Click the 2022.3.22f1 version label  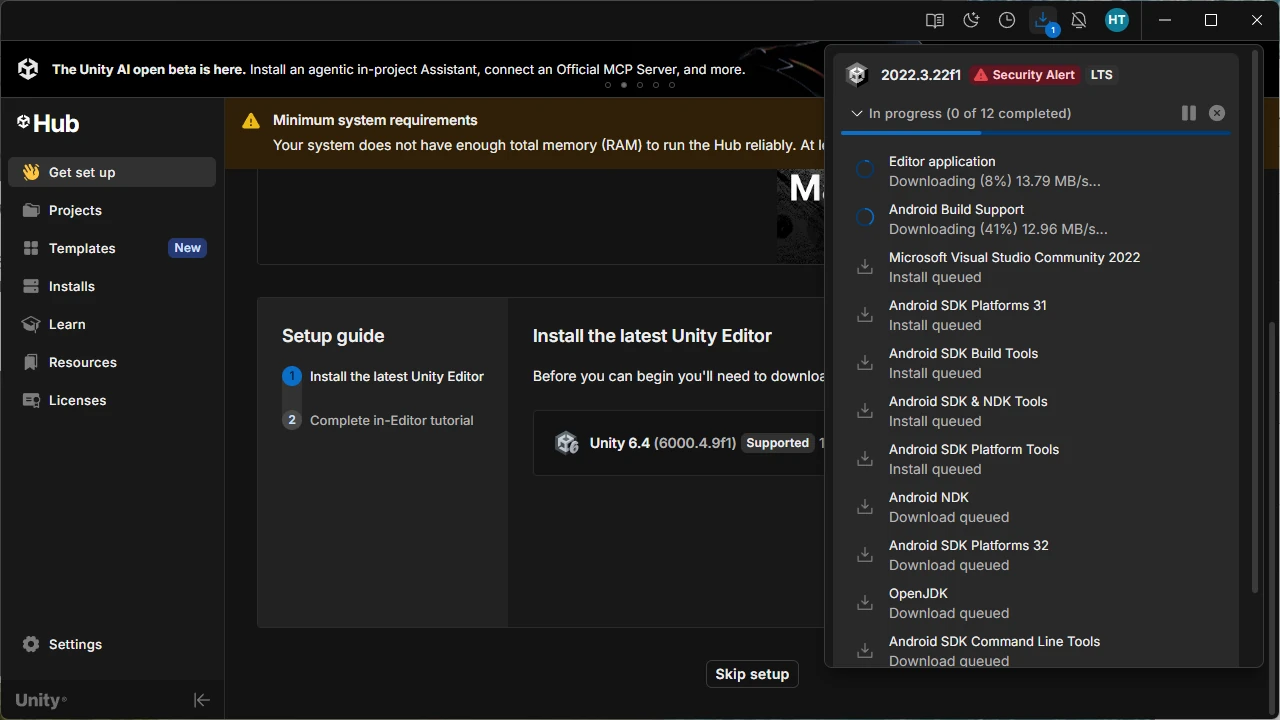coord(921,75)
